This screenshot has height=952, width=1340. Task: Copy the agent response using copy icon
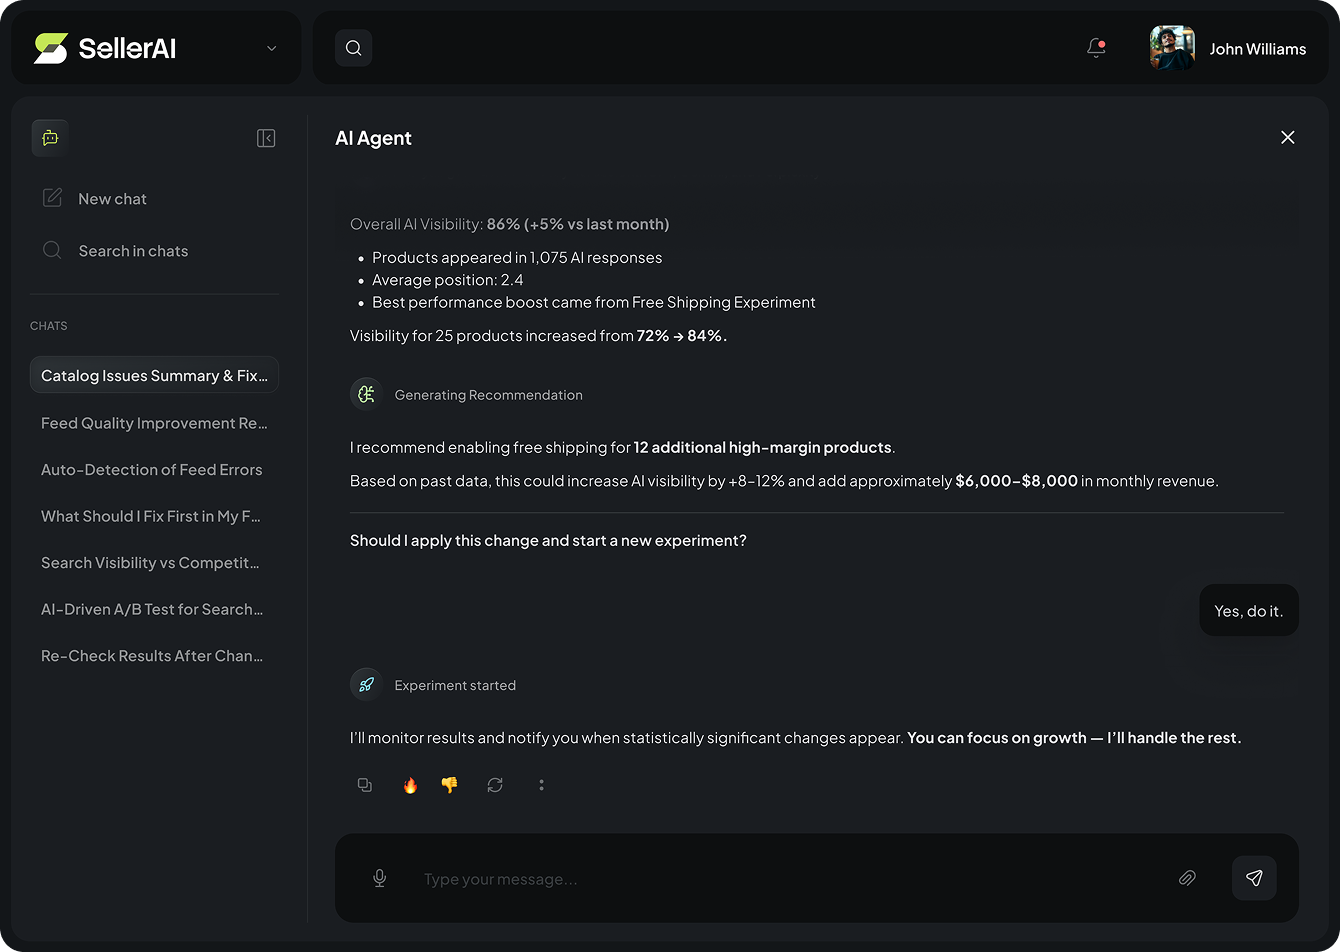pos(364,785)
